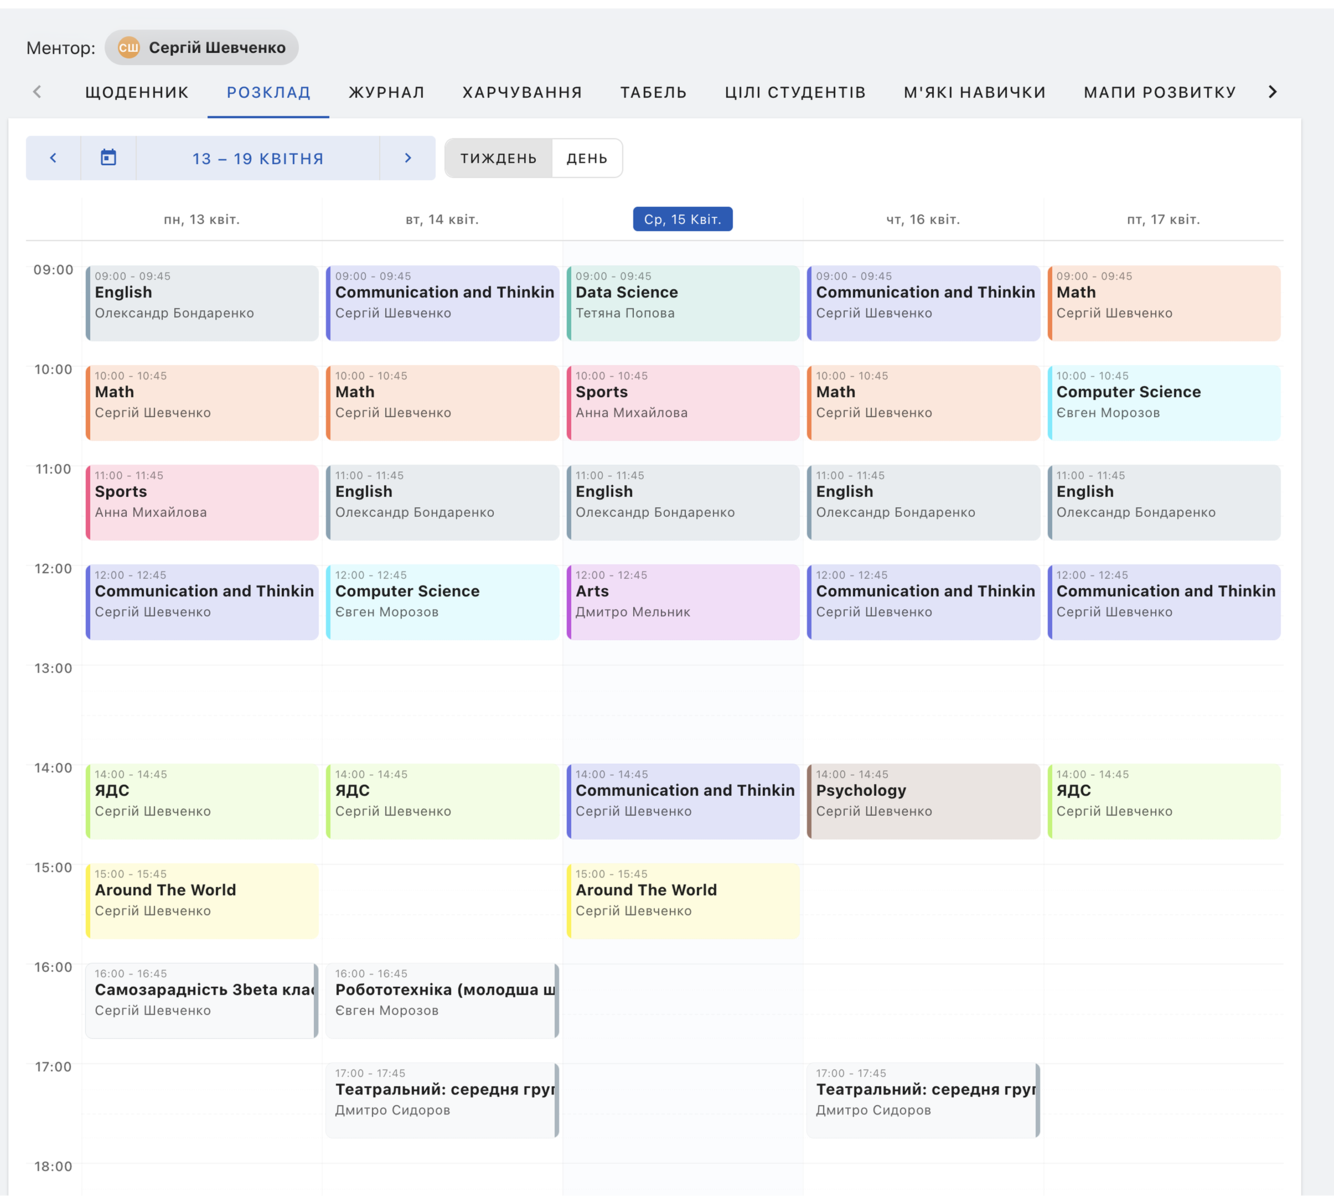Open Monday Самозарадність event
This screenshot has width=1334, height=1204.
click(202, 1000)
